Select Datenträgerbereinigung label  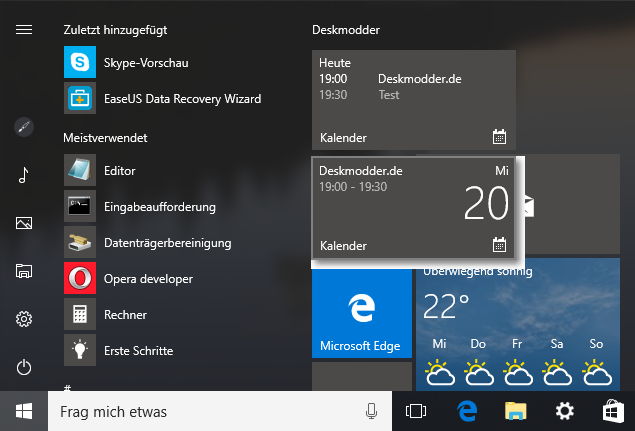(168, 243)
